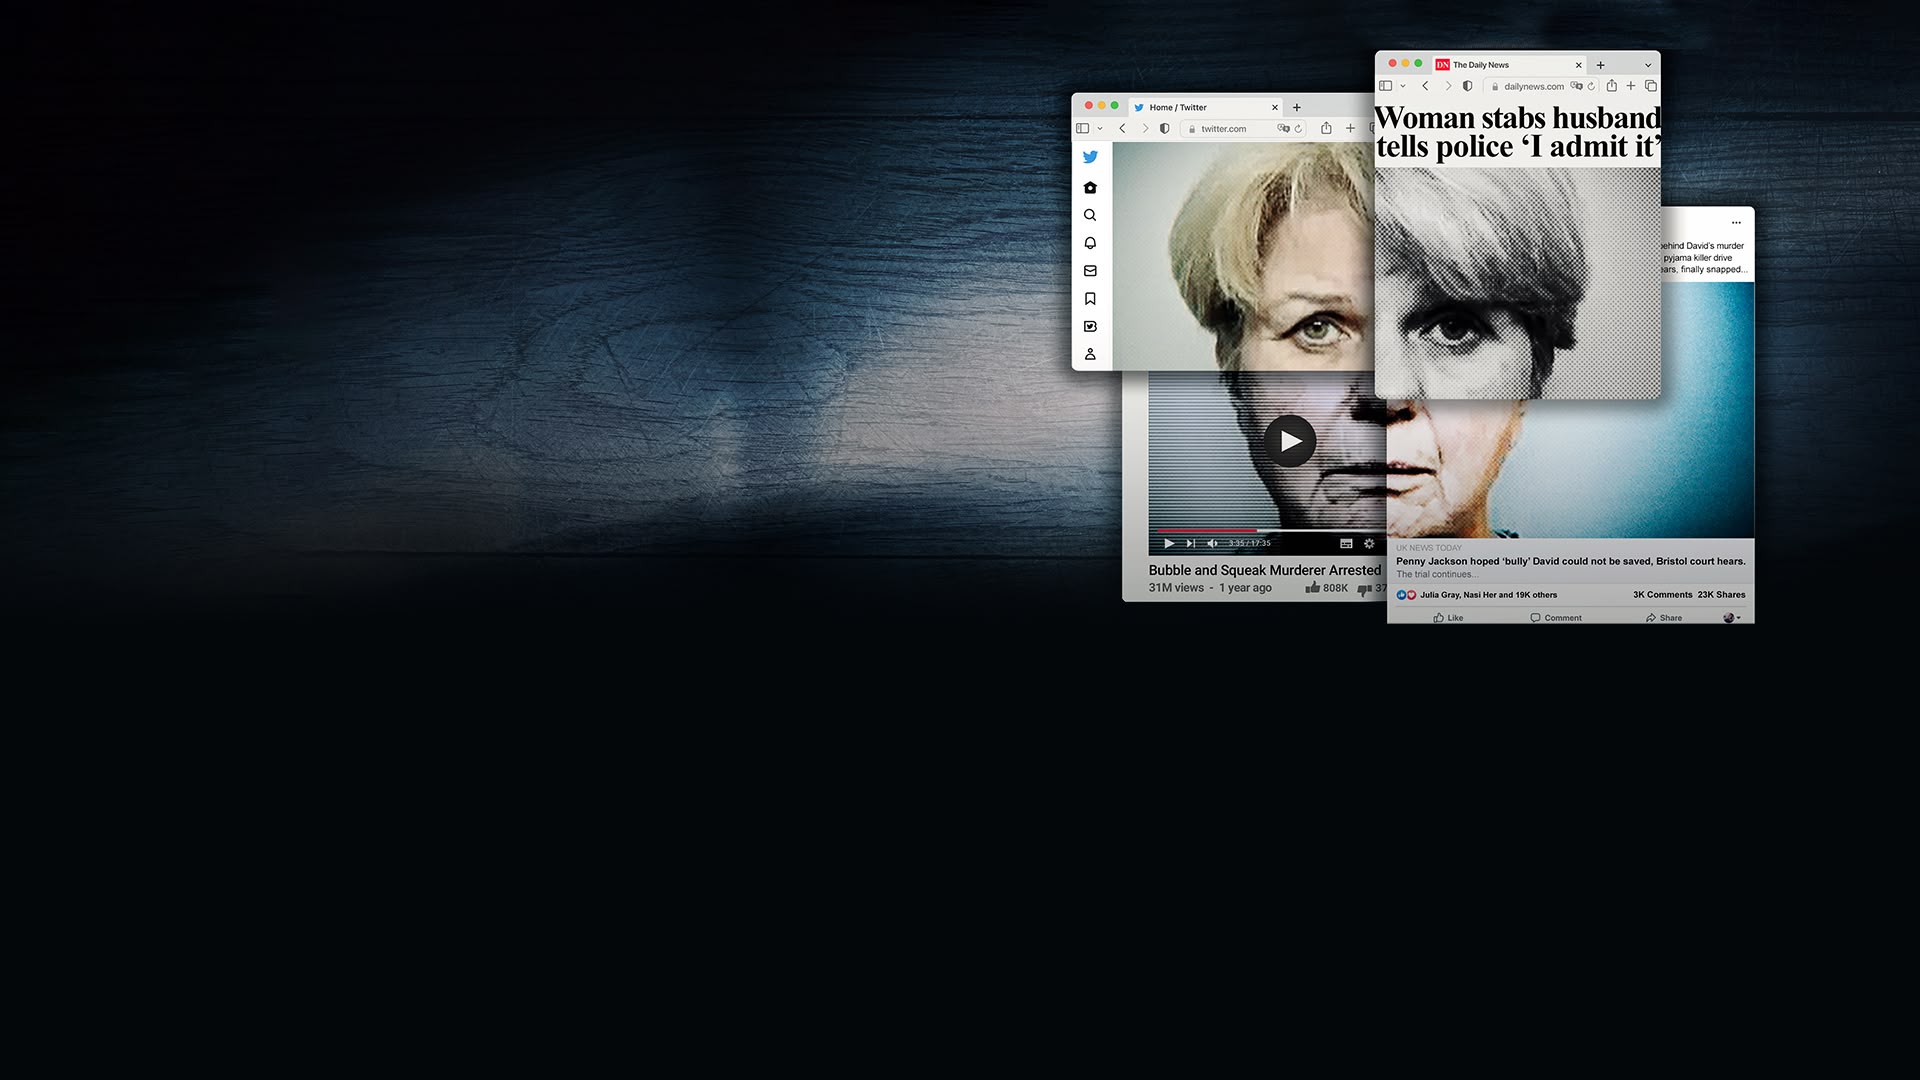
Task: Open video settings gear icon
Action: click(1369, 543)
